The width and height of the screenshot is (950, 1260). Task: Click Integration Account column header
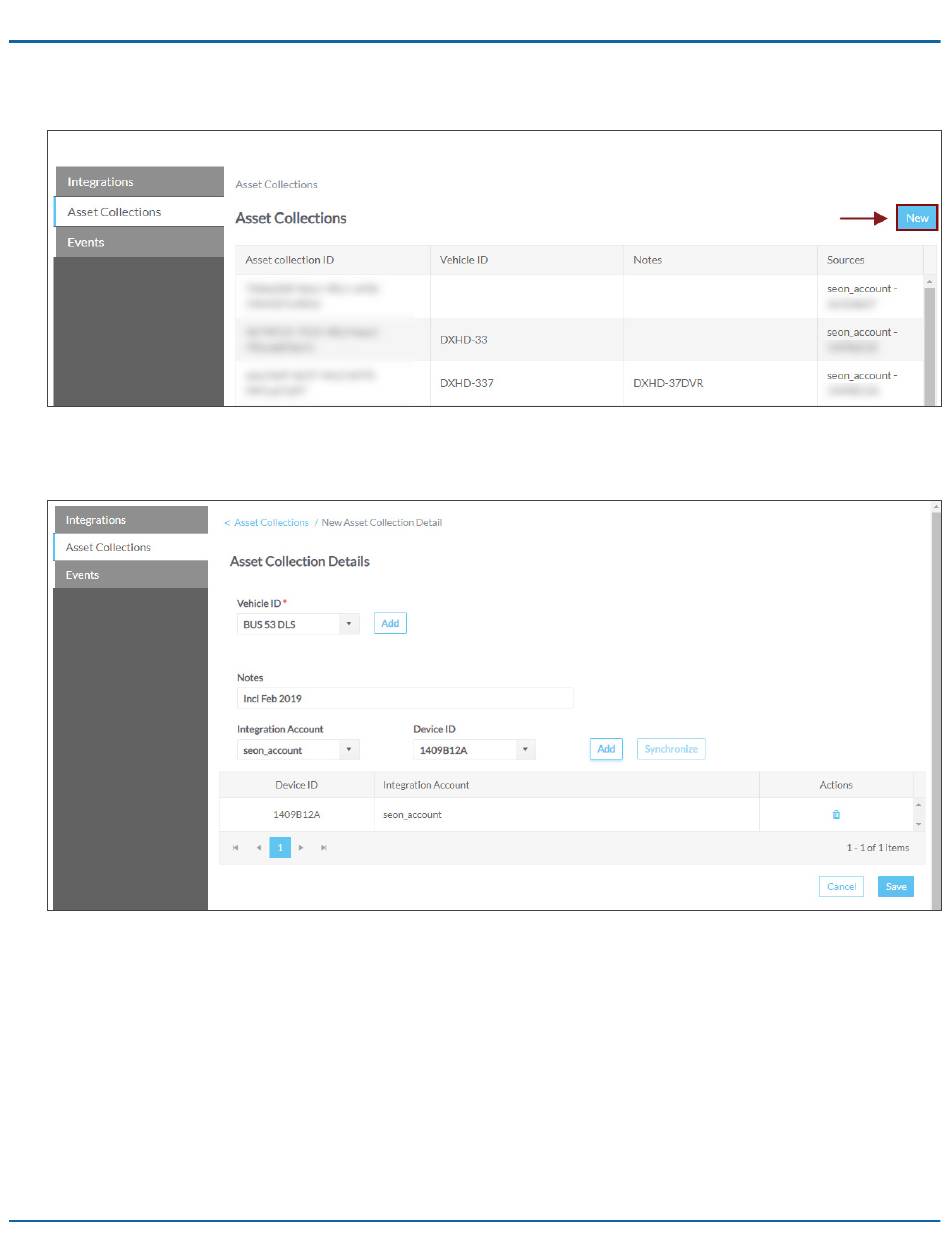coord(566,785)
